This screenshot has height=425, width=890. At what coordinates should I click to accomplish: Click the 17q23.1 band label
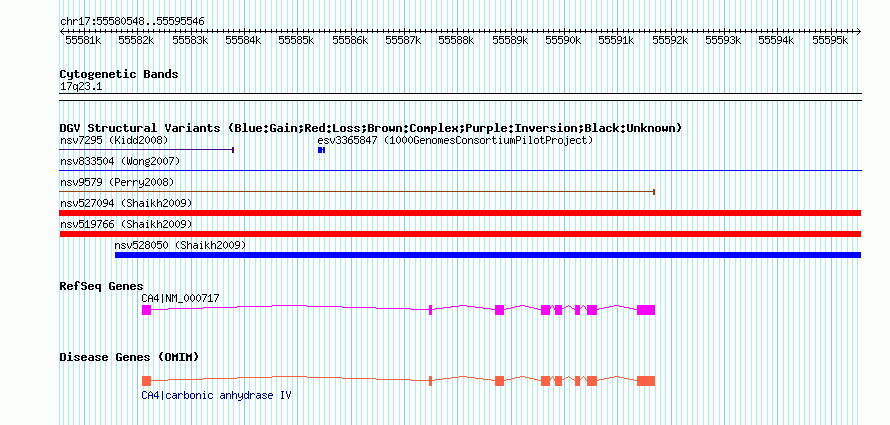coord(82,87)
